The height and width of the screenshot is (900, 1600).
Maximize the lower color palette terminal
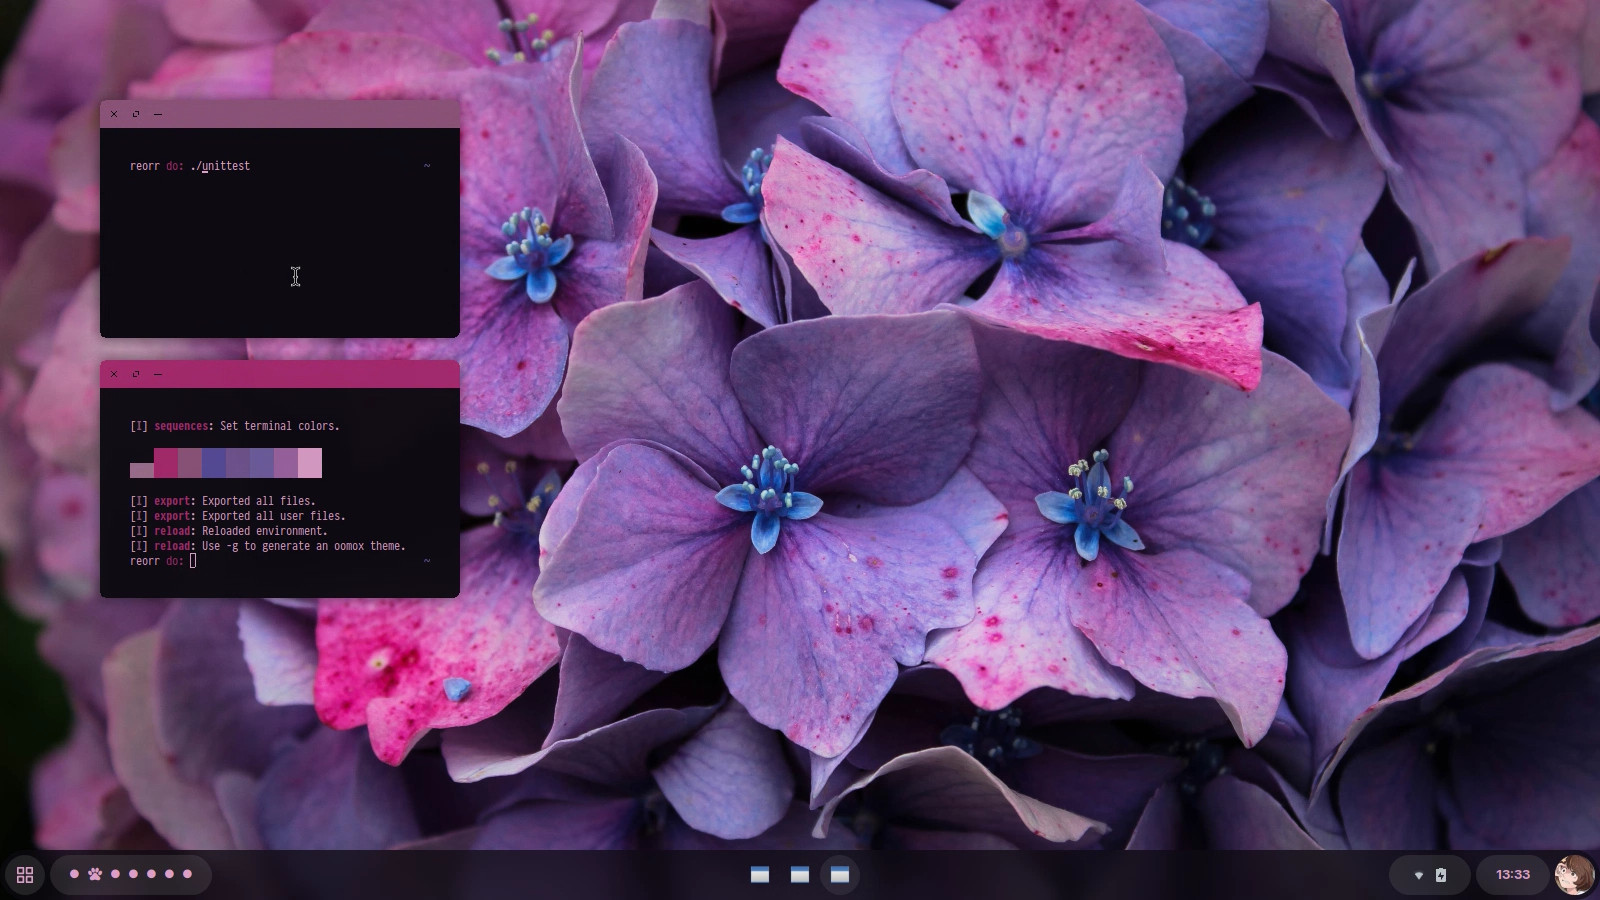(136, 374)
